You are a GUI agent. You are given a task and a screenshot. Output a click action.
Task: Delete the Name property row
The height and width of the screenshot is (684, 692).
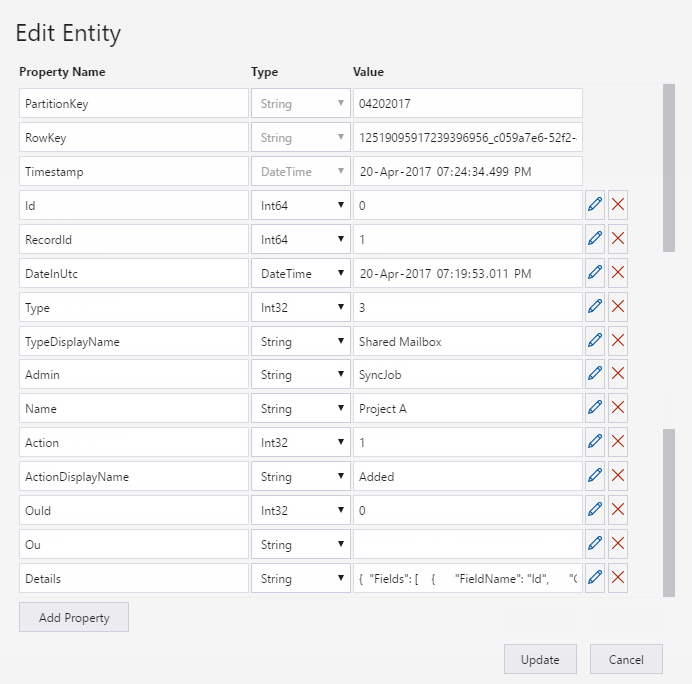618,409
